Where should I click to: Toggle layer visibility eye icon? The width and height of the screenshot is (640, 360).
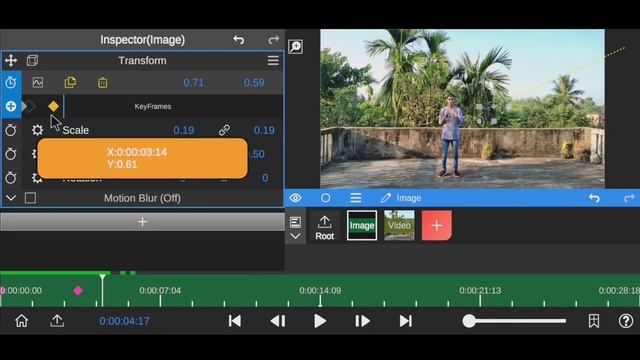tap(296, 198)
